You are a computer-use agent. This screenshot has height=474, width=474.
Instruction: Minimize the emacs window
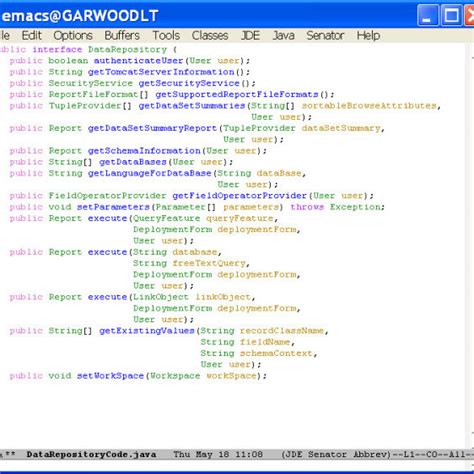tap(428, 15)
